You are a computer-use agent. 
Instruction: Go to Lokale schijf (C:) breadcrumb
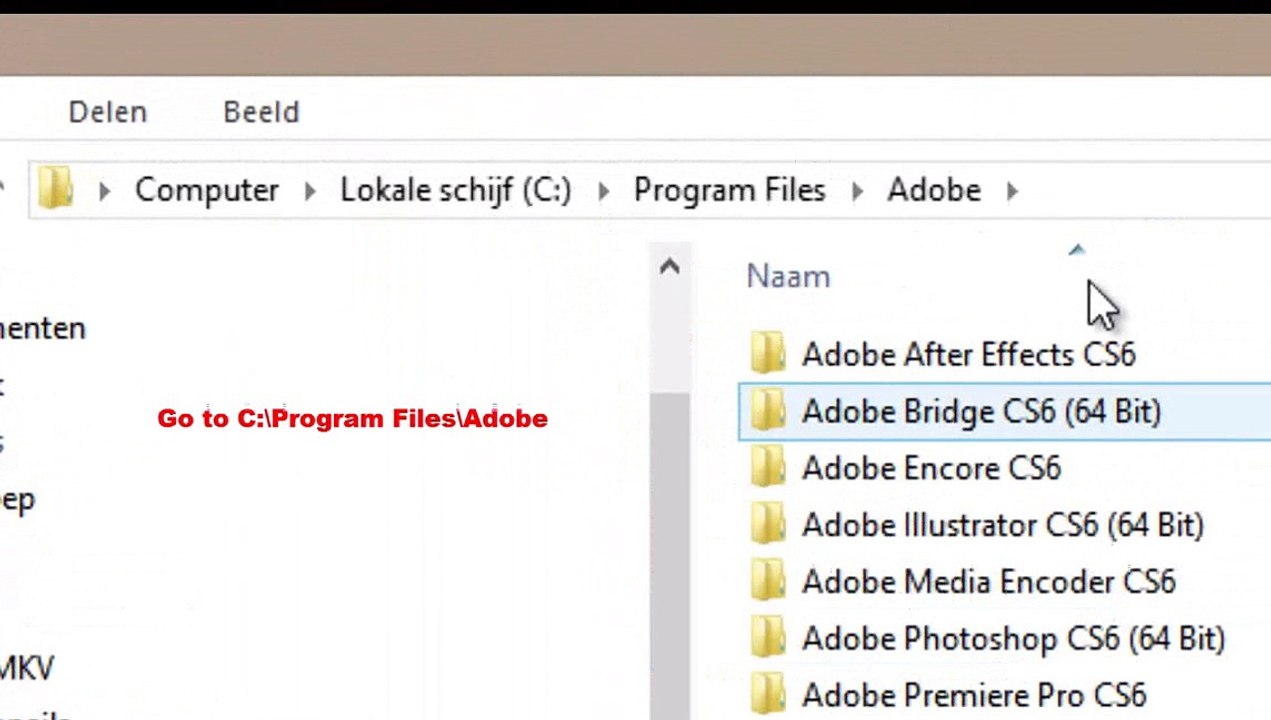pos(456,190)
